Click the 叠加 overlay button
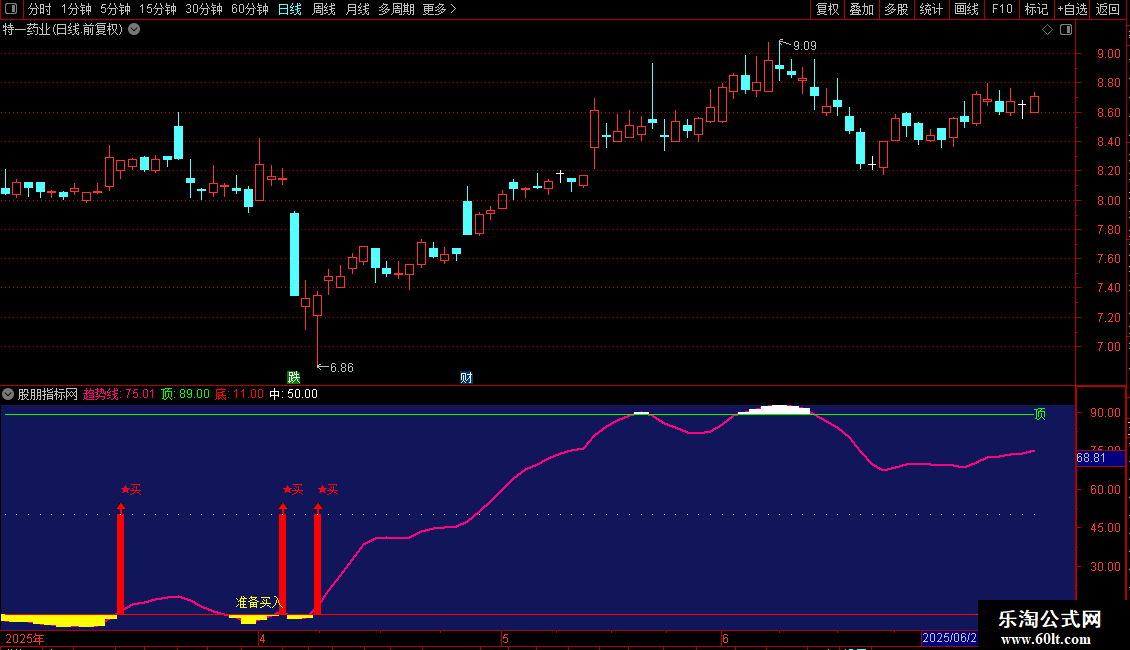The height and width of the screenshot is (650, 1130). click(x=861, y=9)
